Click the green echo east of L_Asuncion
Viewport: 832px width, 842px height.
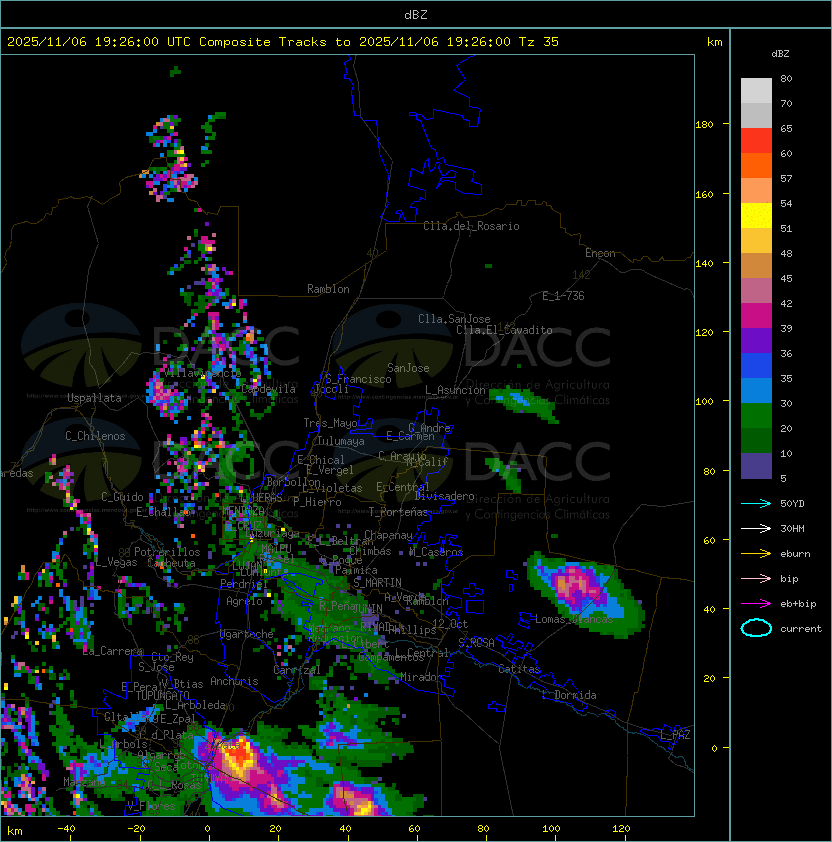click(524, 404)
